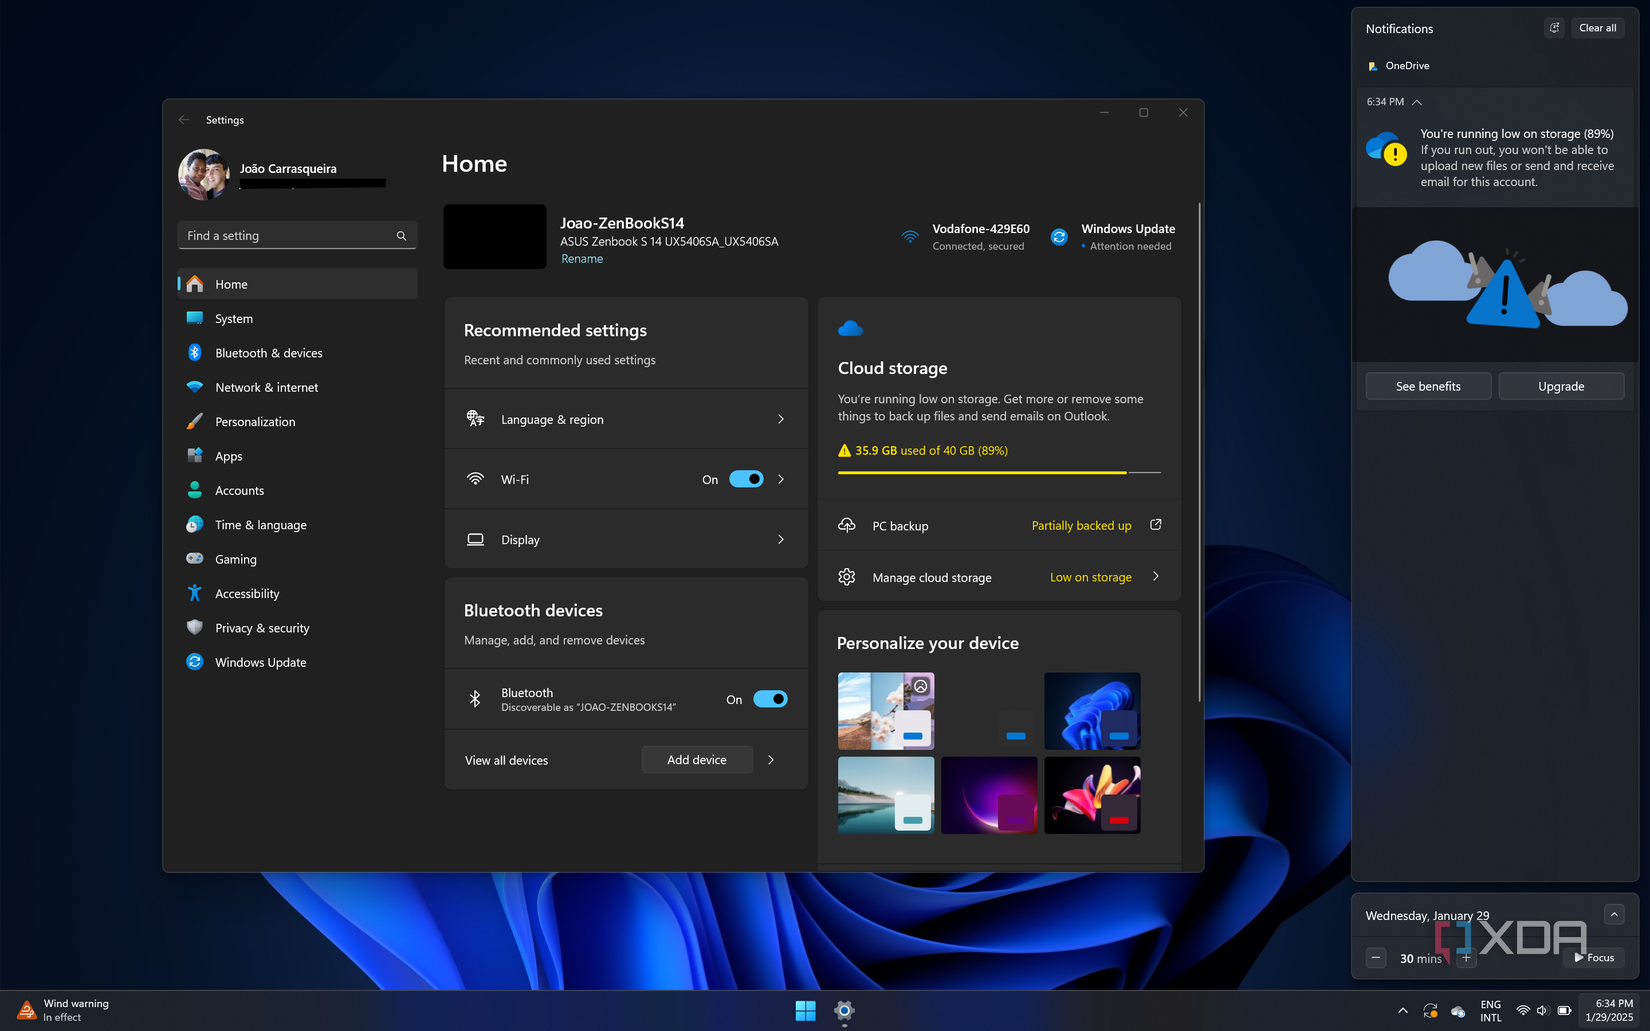Click the Windows Update status in header
The width and height of the screenshot is (1650, 1031).
coord(1113,237)
